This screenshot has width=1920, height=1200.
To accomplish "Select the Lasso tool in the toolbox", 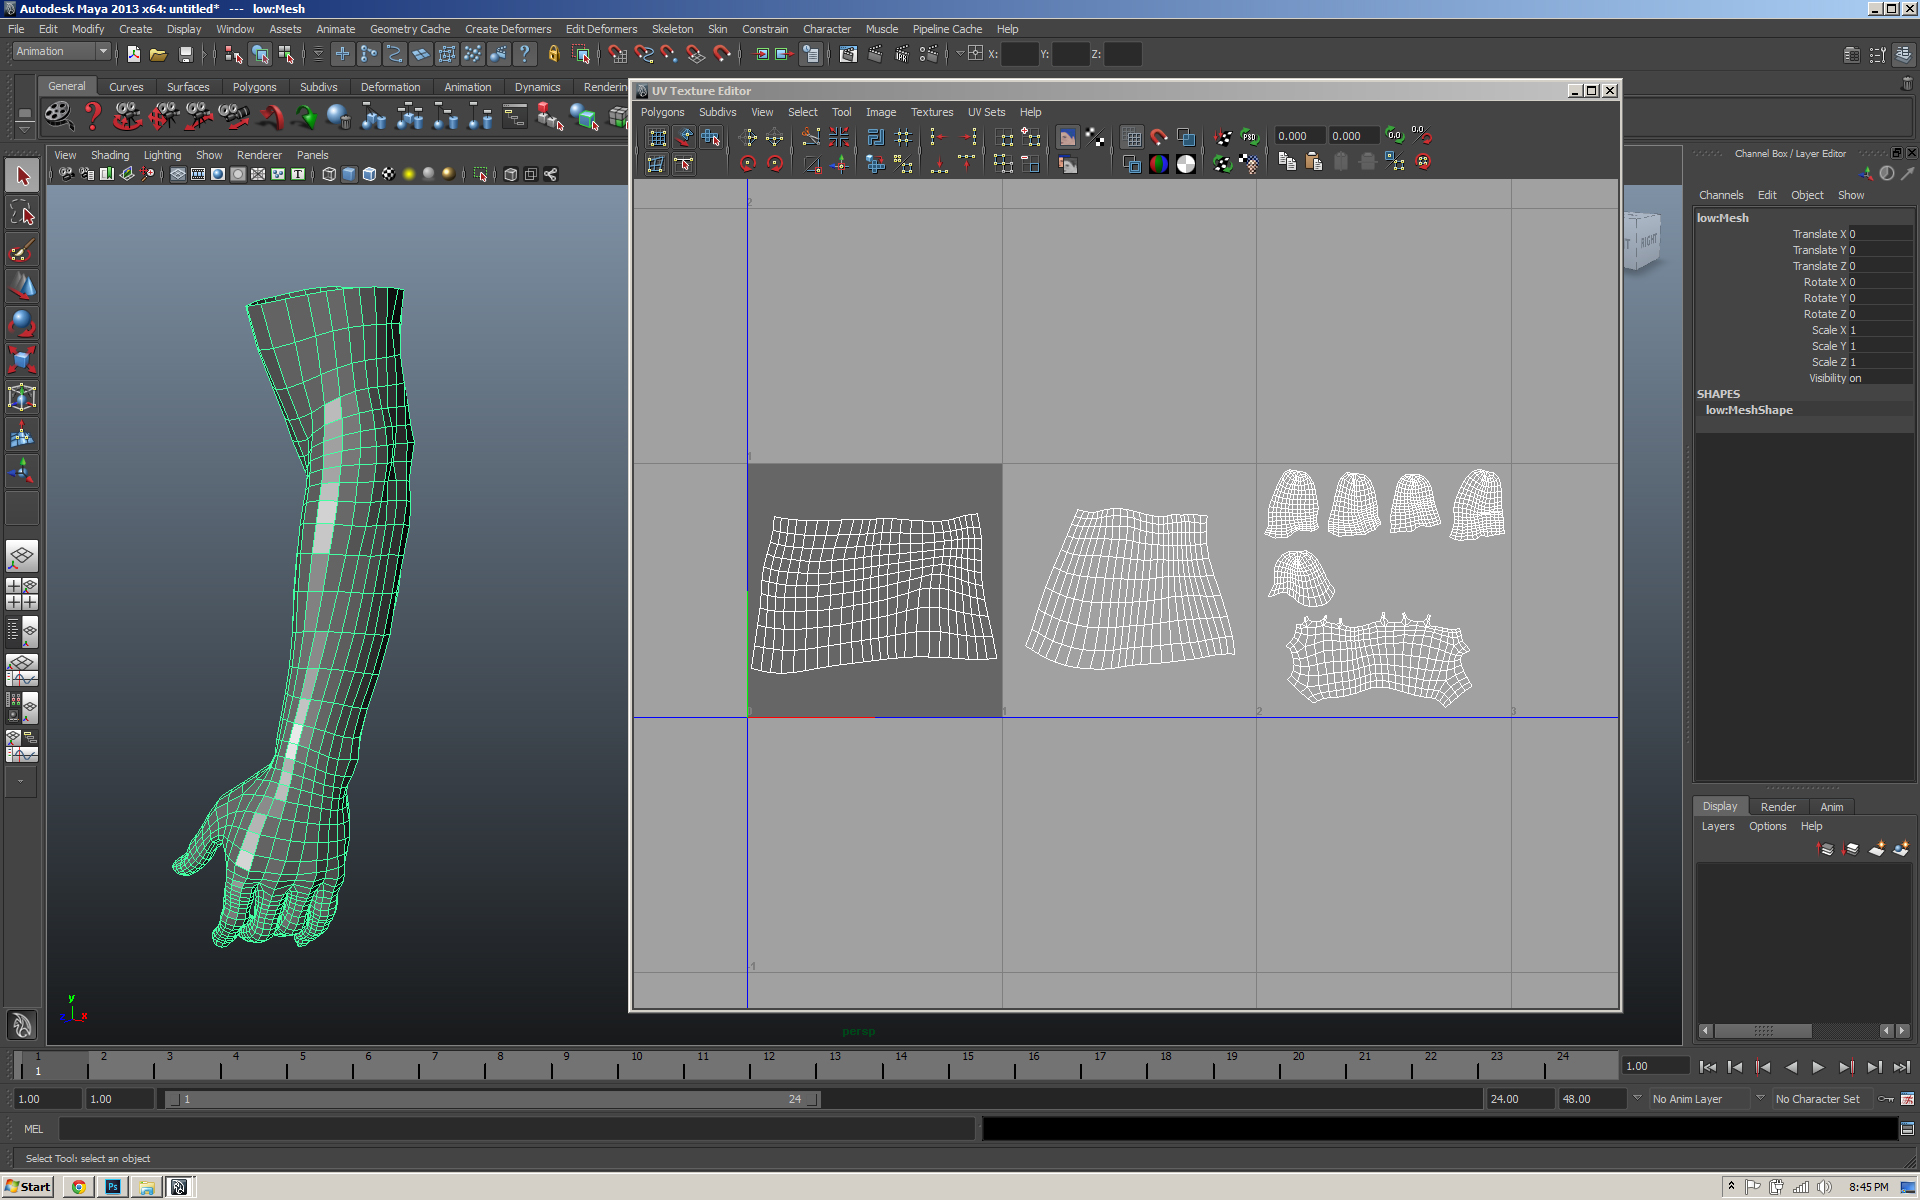I will (22, 212).
